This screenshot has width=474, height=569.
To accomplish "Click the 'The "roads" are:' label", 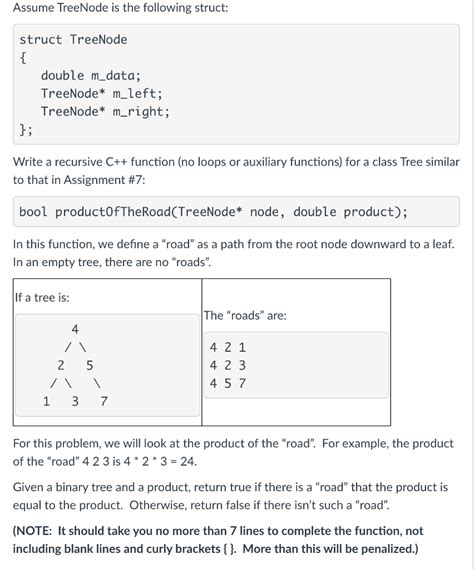I will [x=245, y=316].
